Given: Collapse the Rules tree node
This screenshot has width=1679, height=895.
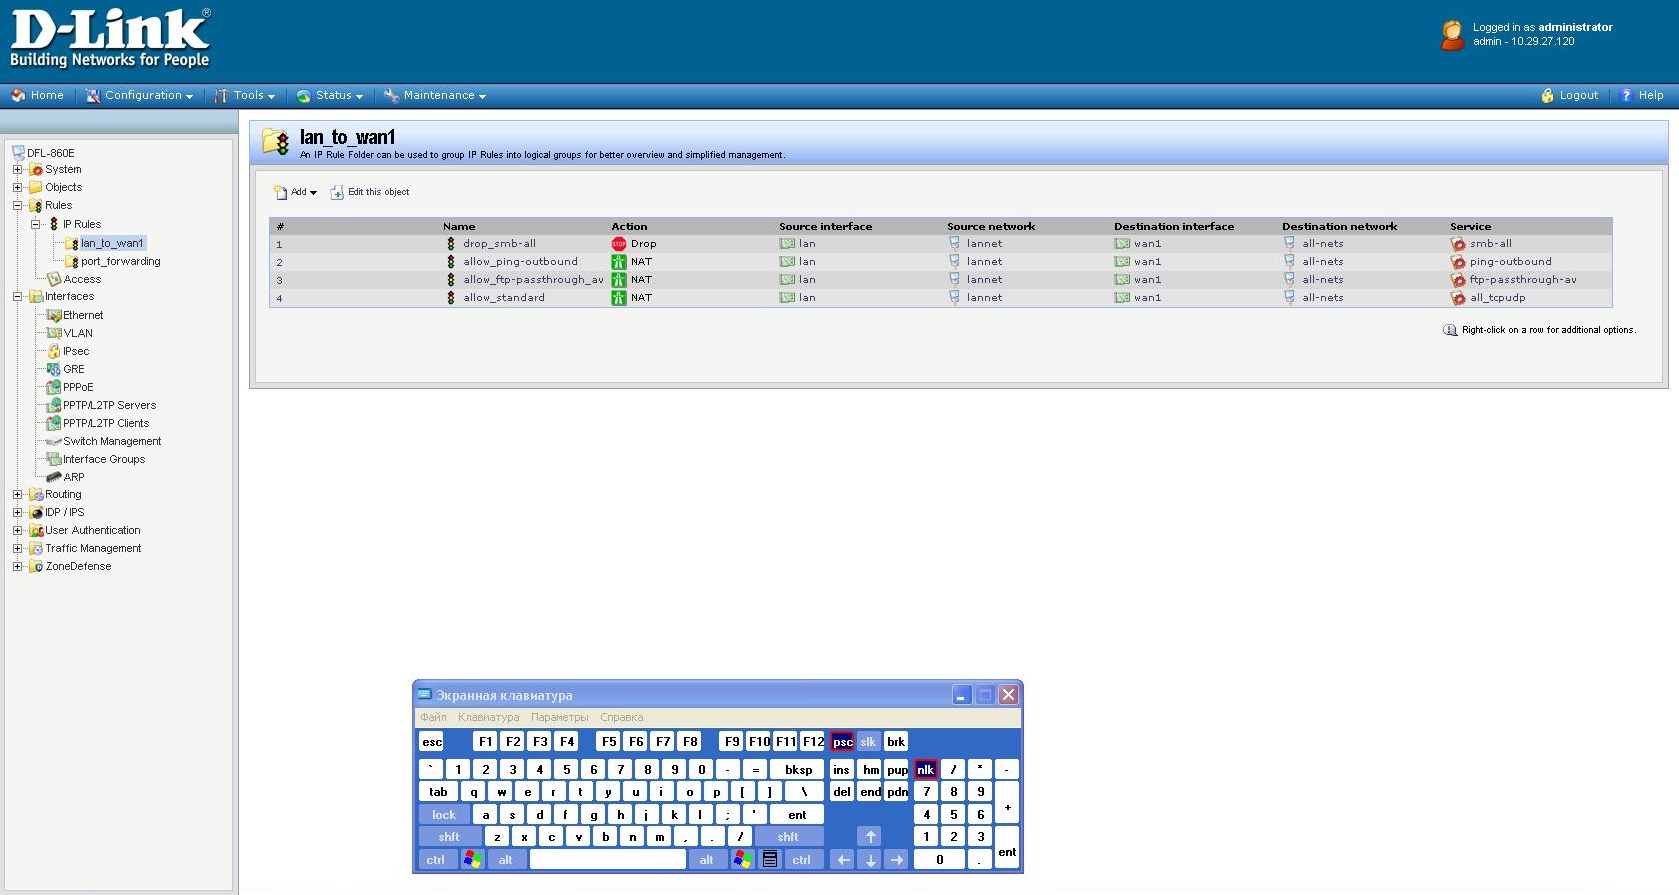Looking at the screenshot, I should 17,206.
